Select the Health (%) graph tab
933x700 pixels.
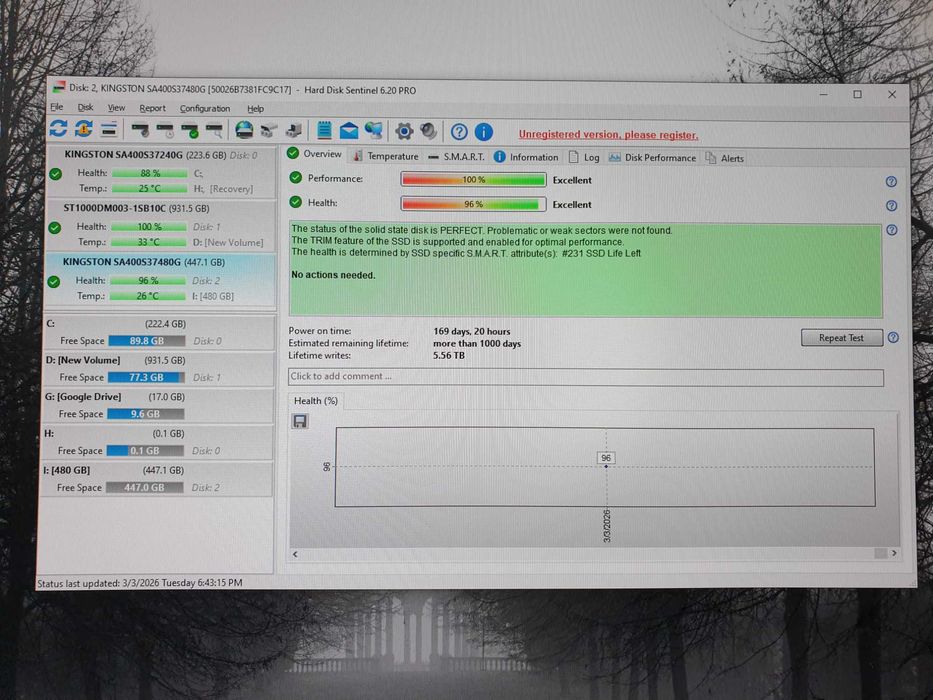[x=315, y=401]
